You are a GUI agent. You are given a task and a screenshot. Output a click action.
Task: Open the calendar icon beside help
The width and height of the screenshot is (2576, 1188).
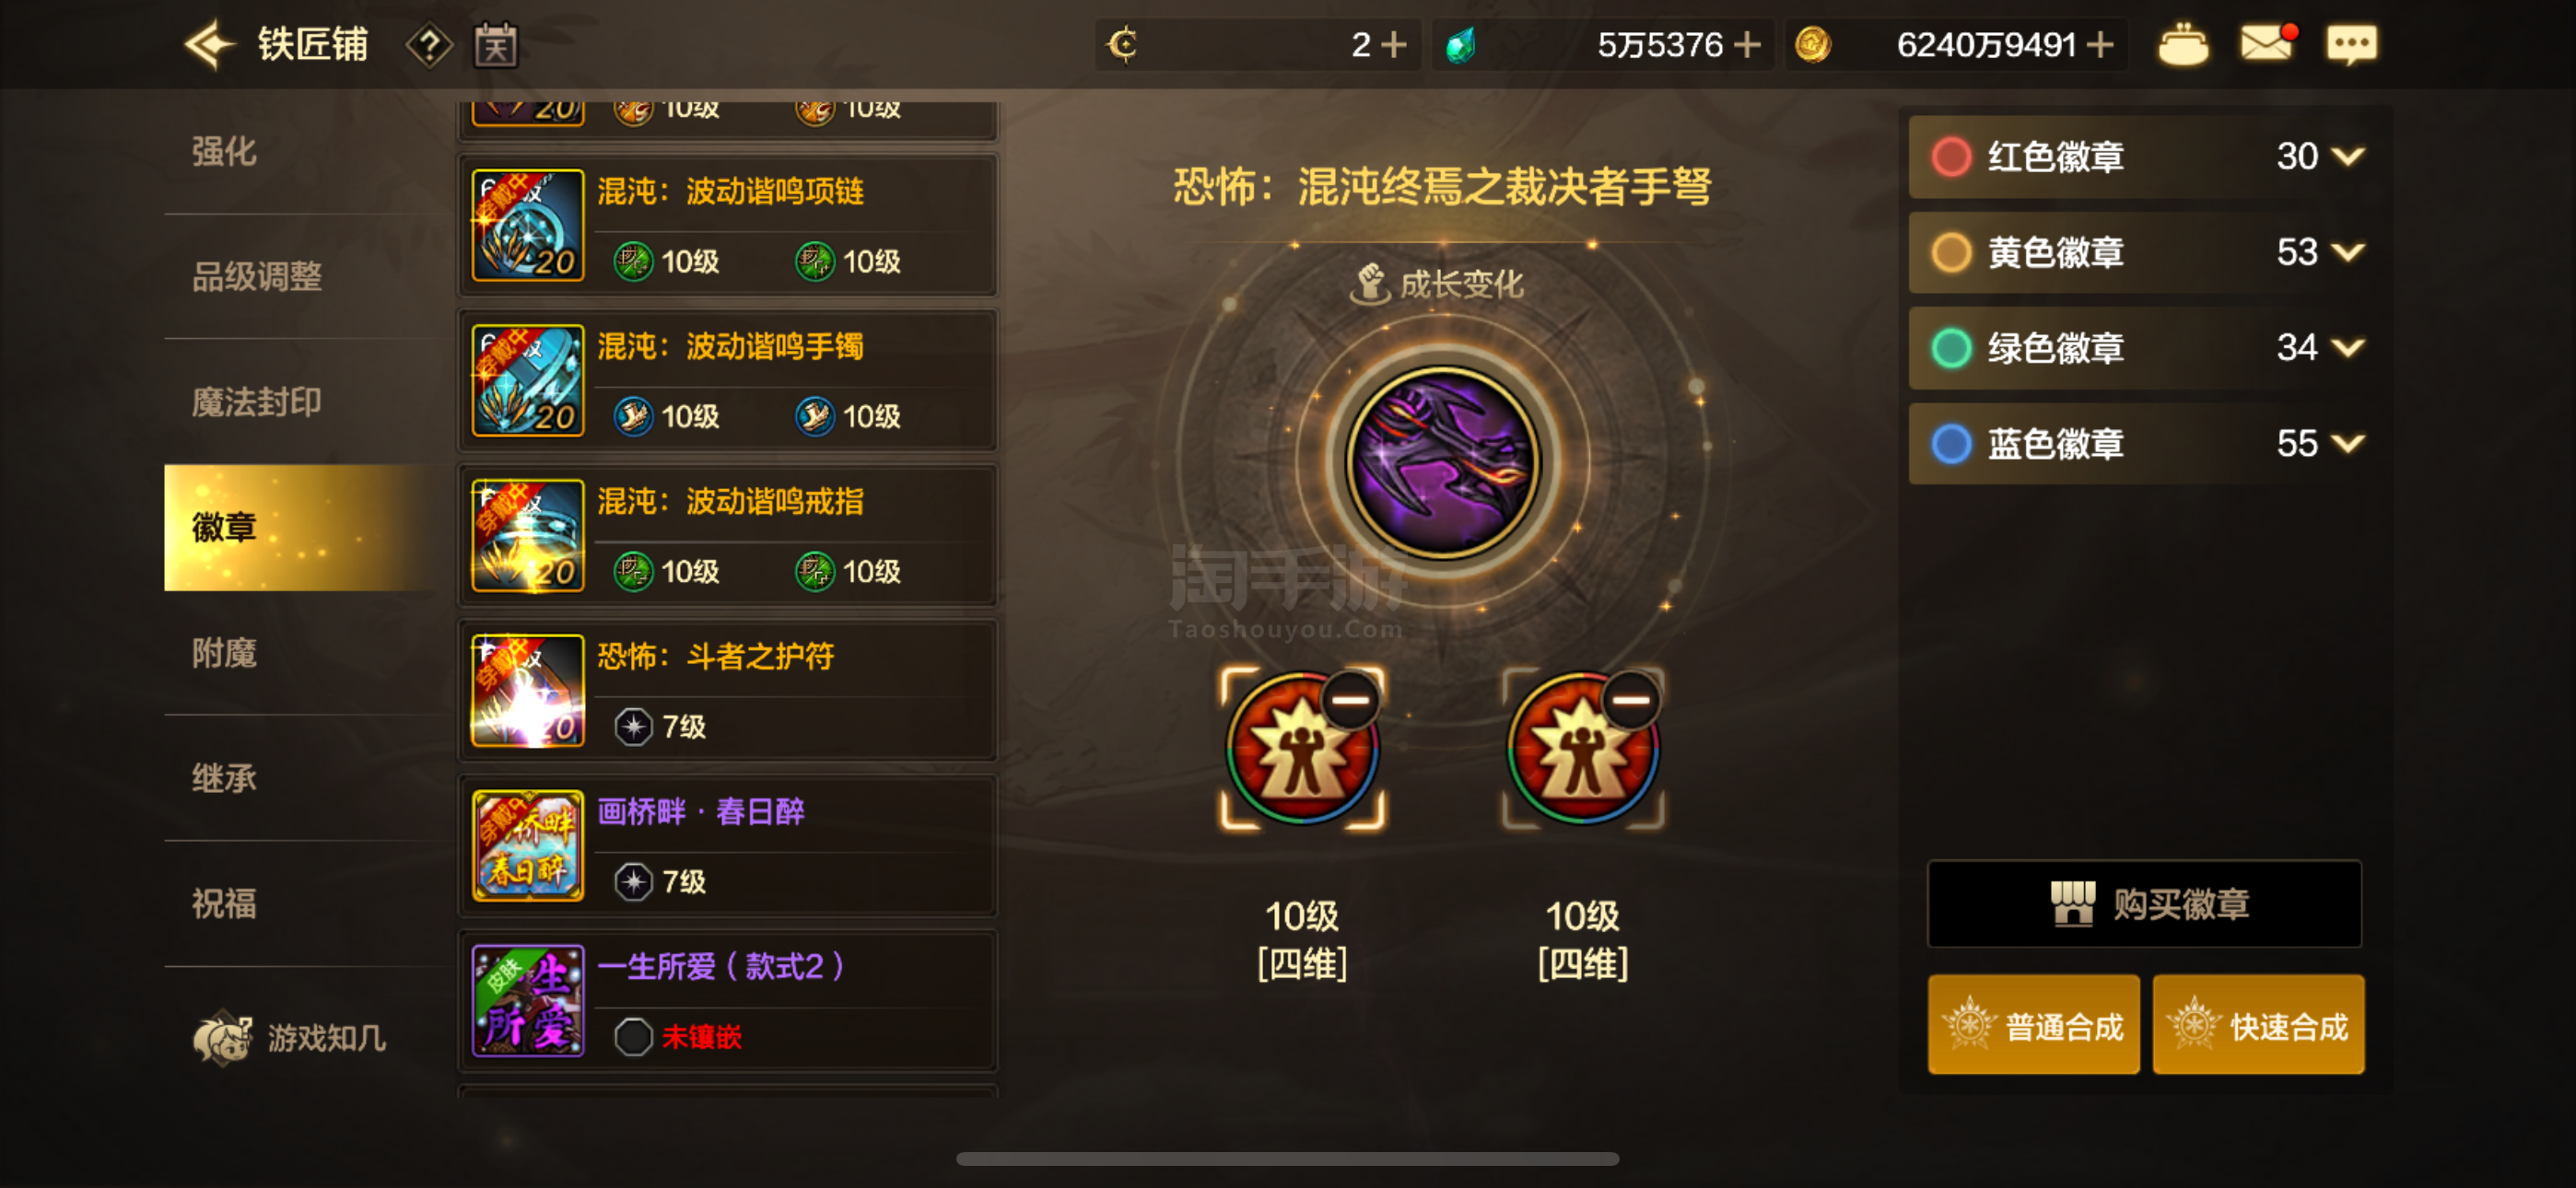point(495,45)
